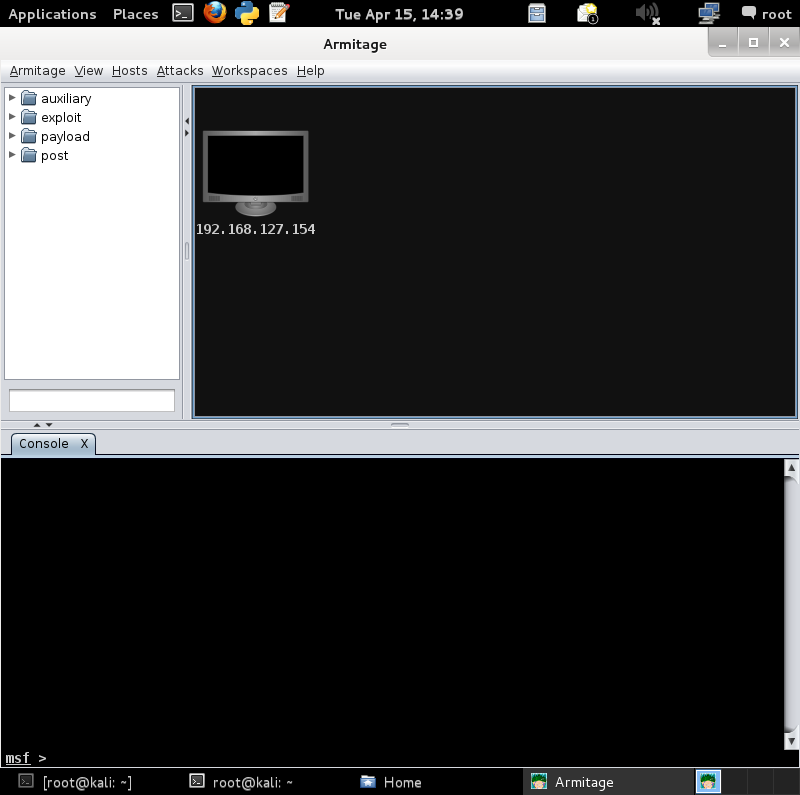Open the Attacks menu
The image size is (800, 795).
(x=179, y=71)
